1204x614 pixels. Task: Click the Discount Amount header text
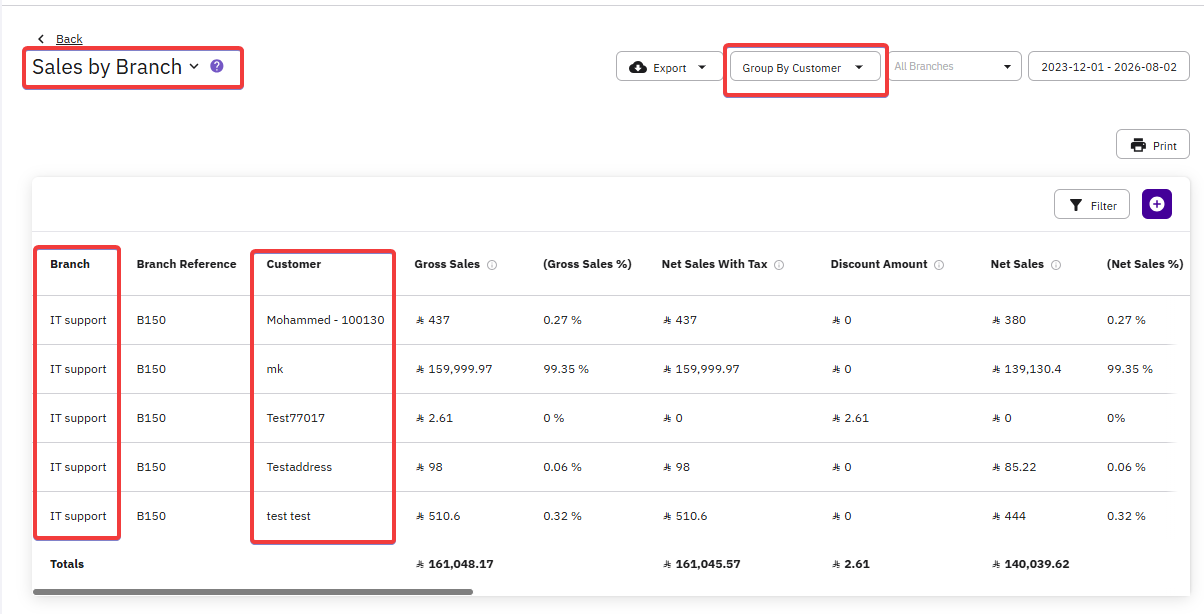879,264
